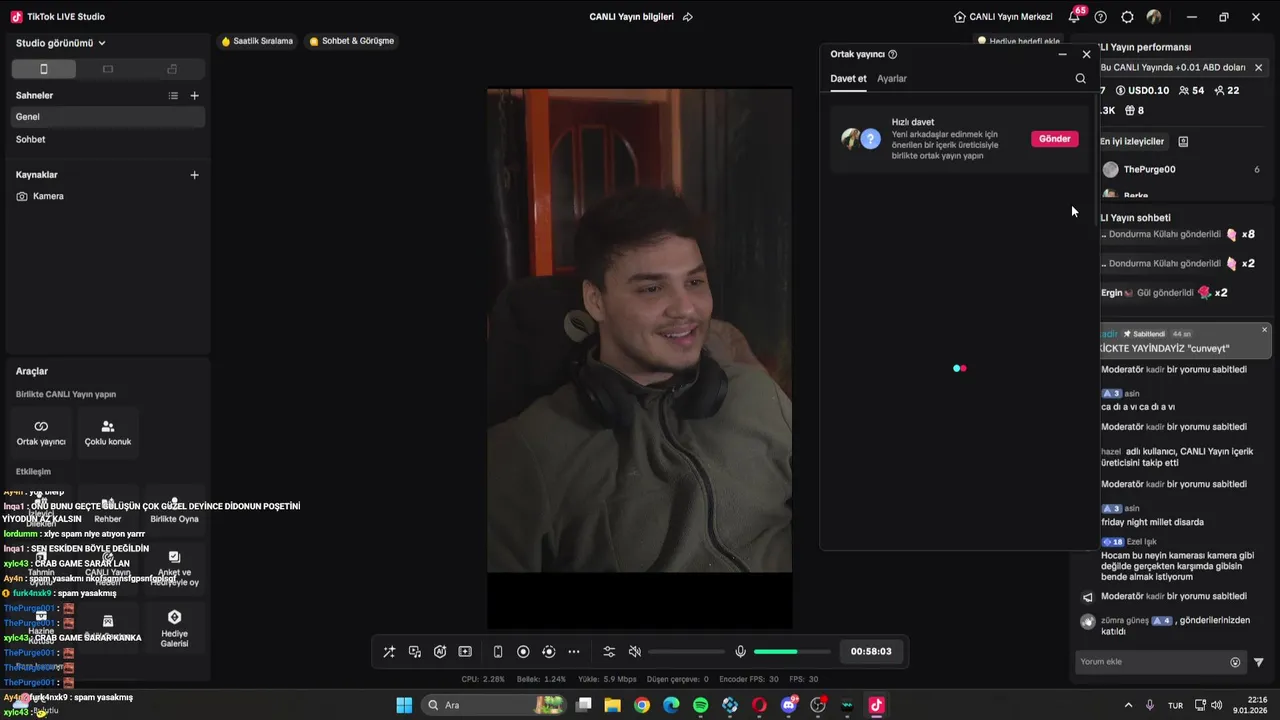The image size is (1280, 720).
Task: Switch to the Davet et tab
Action: pos(848,78)
